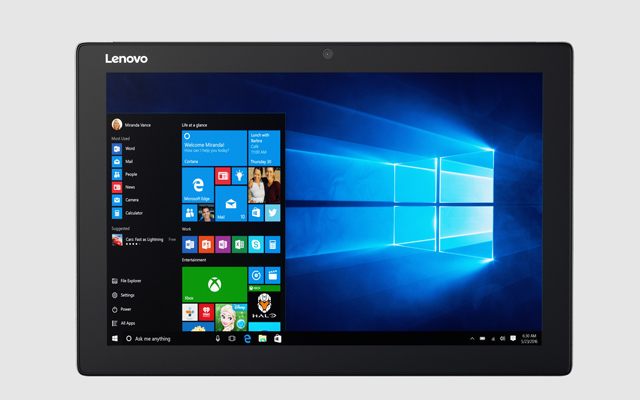
Task: Open the Movies & TV clapperboard tile
Action: pyautogui.click(x=273, y=276)
